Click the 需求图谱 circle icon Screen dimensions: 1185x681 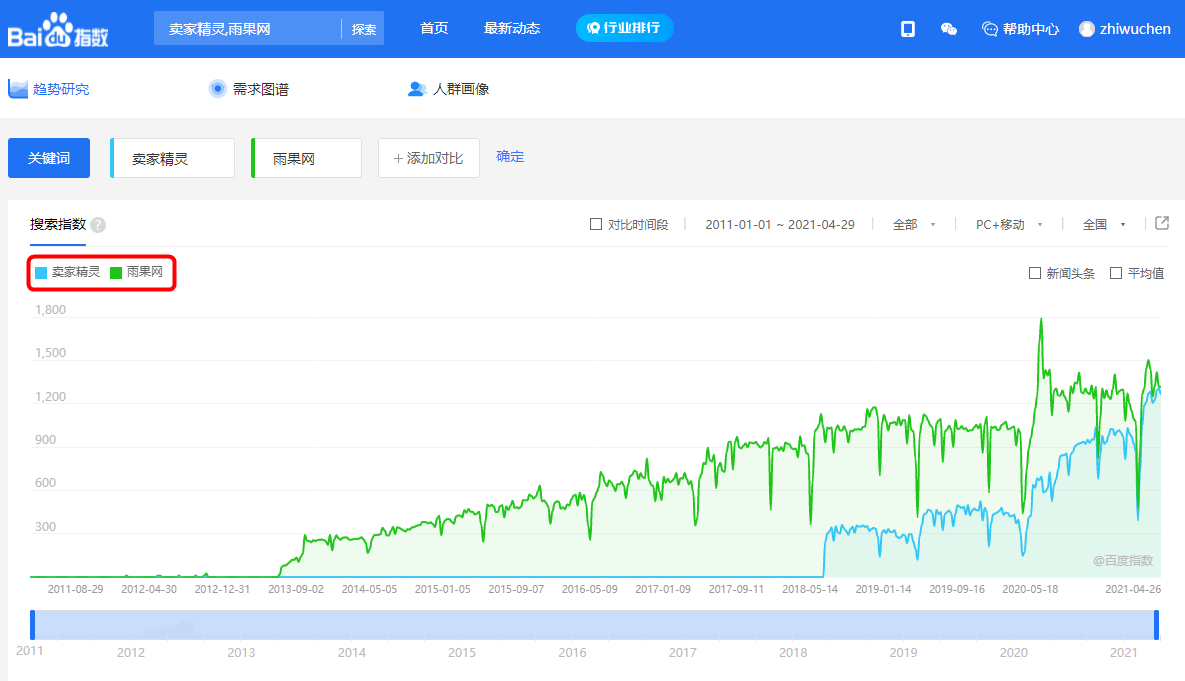pyautogui.click(x=217, y=89)
